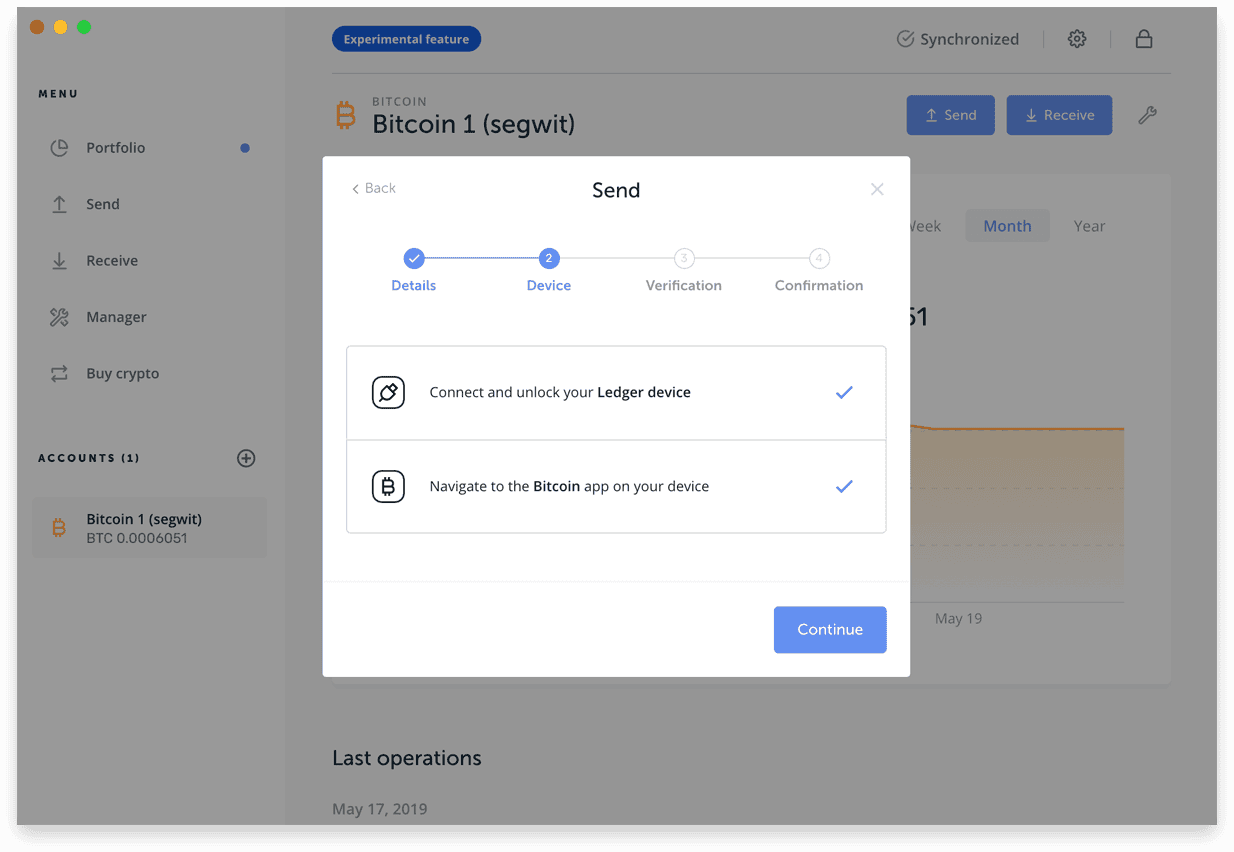Click the 'May 19' chart axis label
Screen dimensions: 1234x852
958,619
